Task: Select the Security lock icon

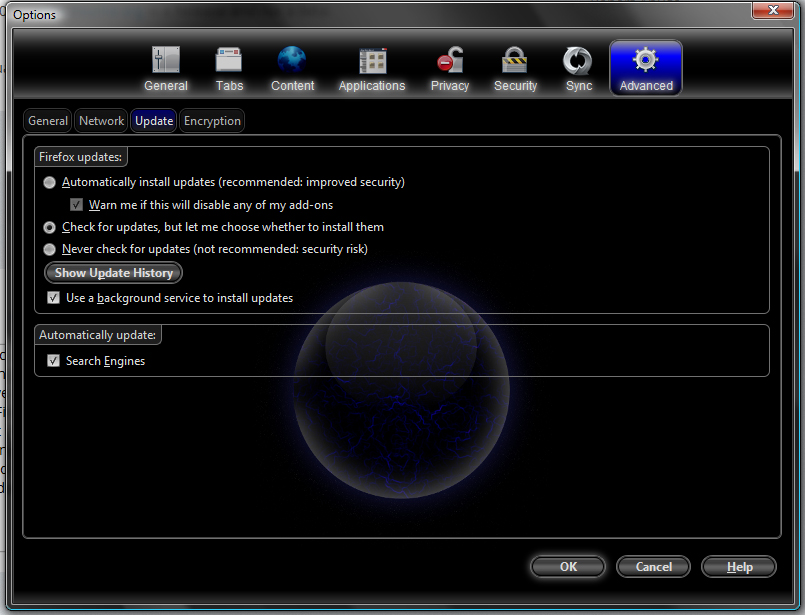Action: [x=515, y=62]
